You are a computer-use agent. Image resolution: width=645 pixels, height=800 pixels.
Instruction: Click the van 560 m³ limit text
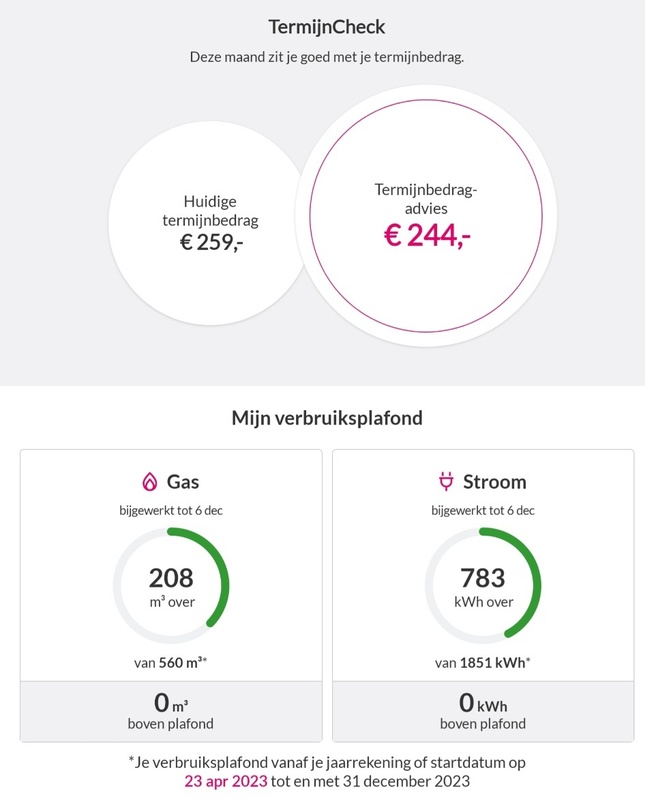(170, 663)
